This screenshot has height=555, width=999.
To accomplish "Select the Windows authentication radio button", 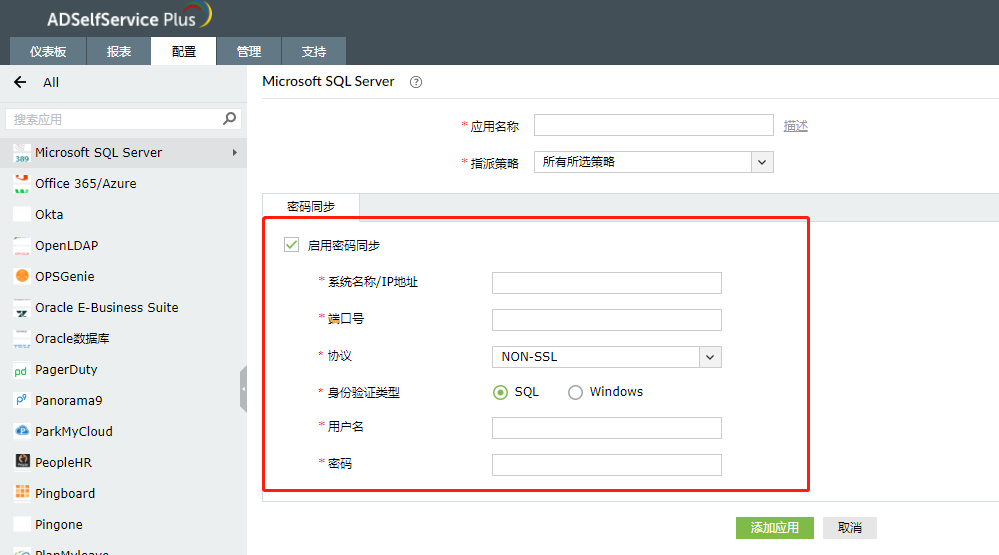I will coord(575,393).
